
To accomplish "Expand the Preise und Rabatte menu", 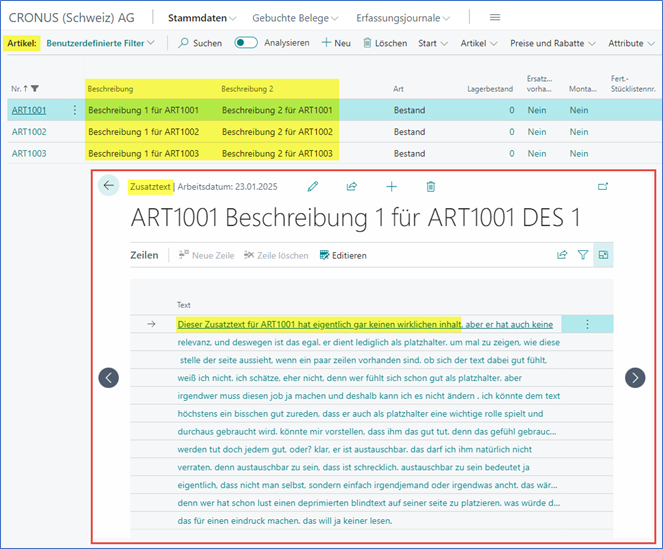I will coord(554,44).
